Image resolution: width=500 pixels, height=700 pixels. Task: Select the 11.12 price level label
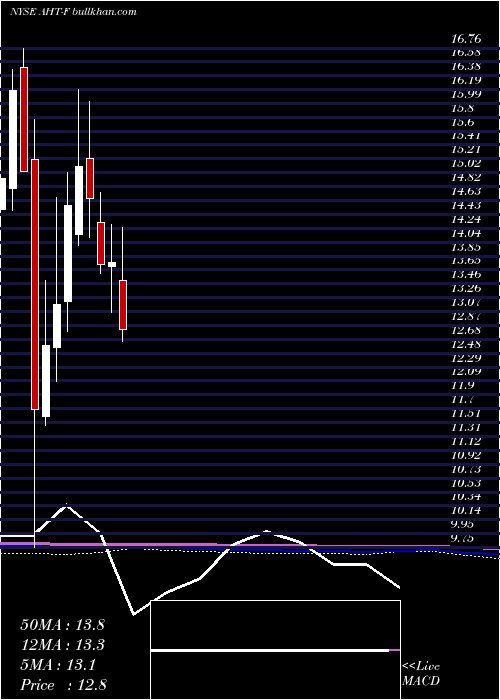pyautogui.click(x=466, y=441)
